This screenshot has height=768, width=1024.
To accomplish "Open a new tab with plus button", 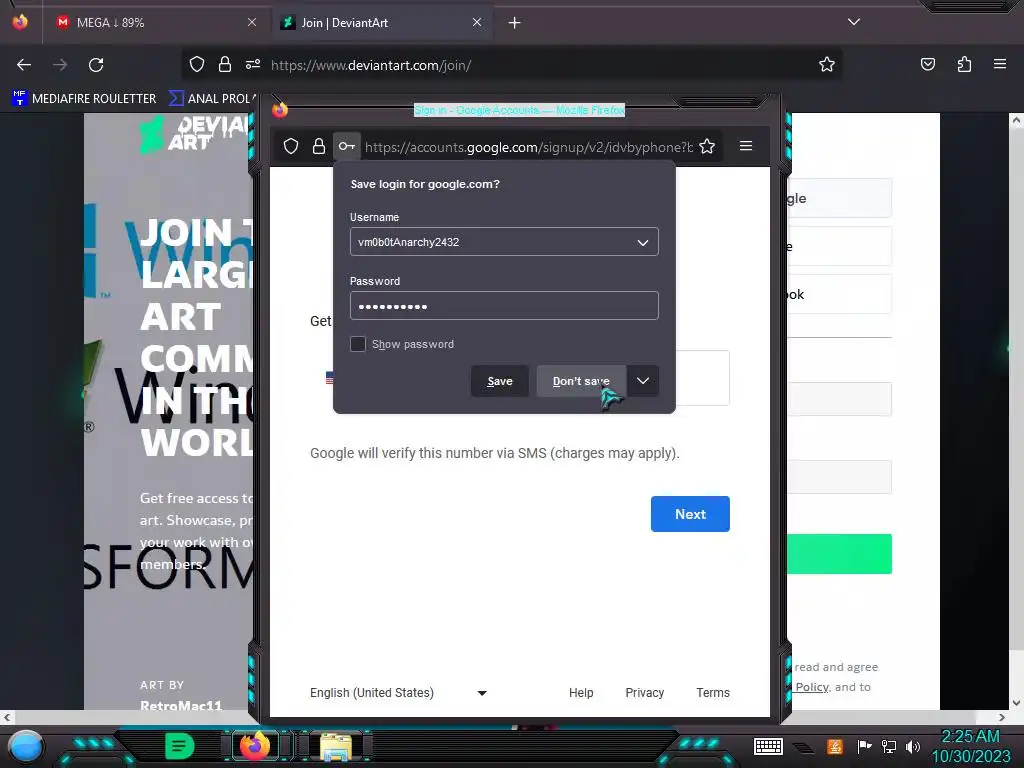I will 515,23.
